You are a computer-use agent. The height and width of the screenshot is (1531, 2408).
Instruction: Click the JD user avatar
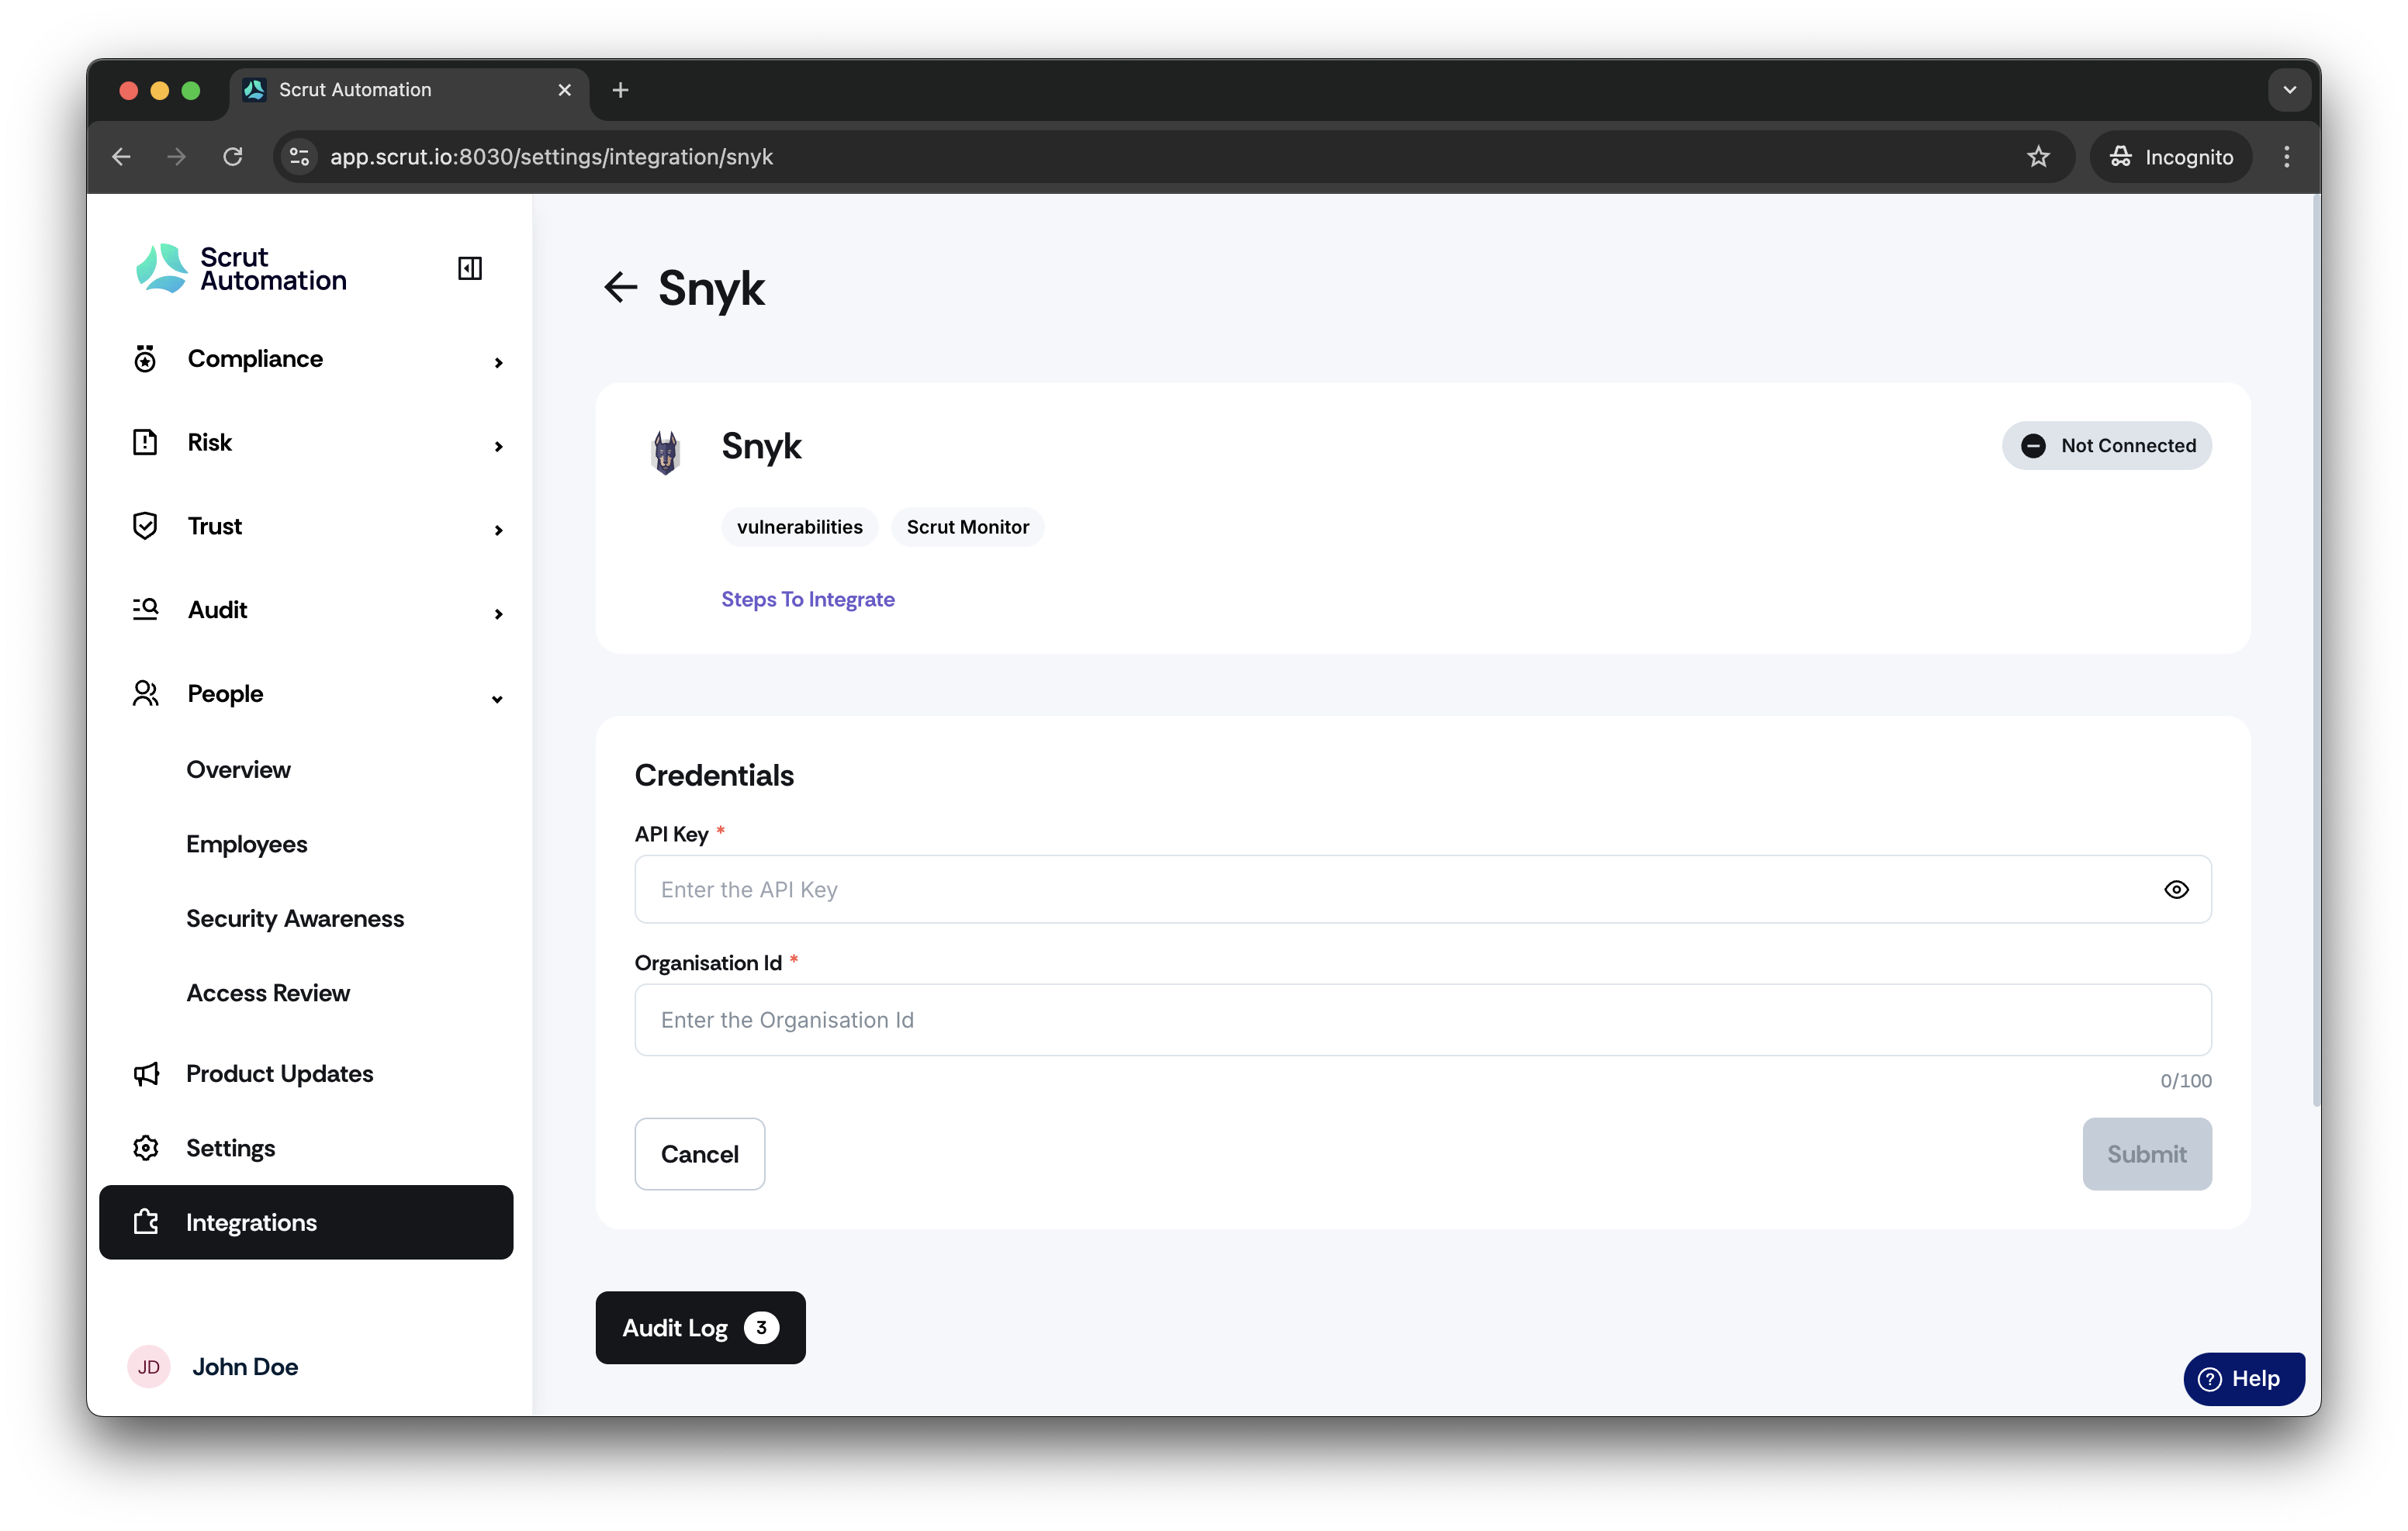[x=149, y=1366]
